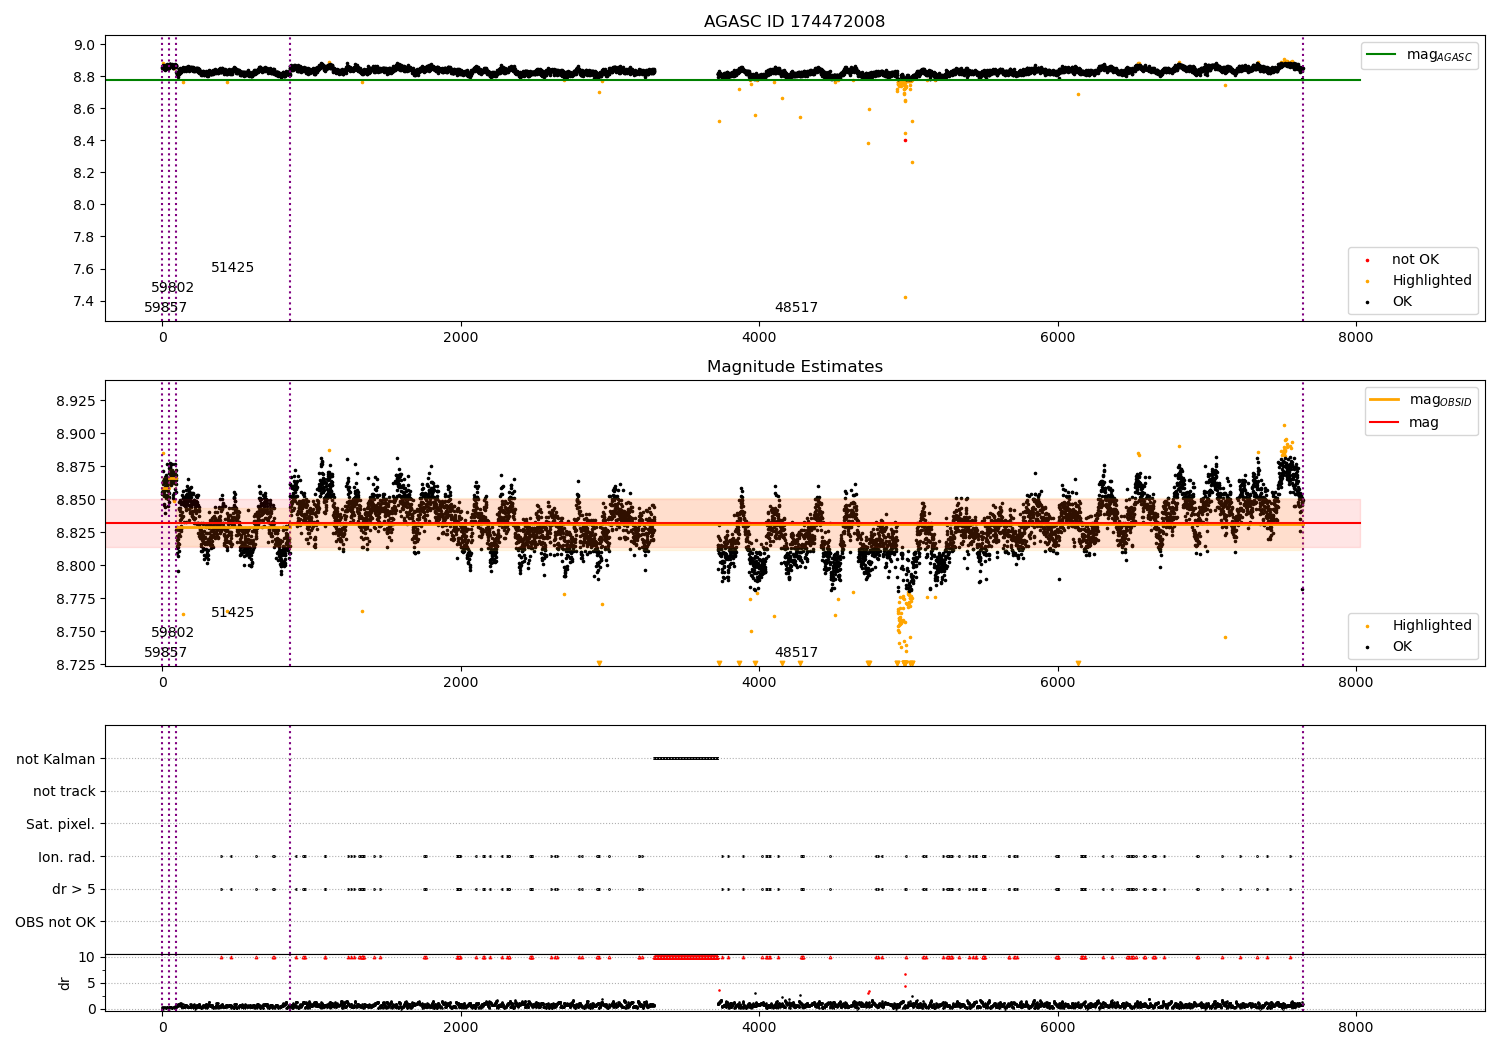Select the 'not Kalman' row label
This screenshot has height=1050, width=1500.
[x=56, y=759]
